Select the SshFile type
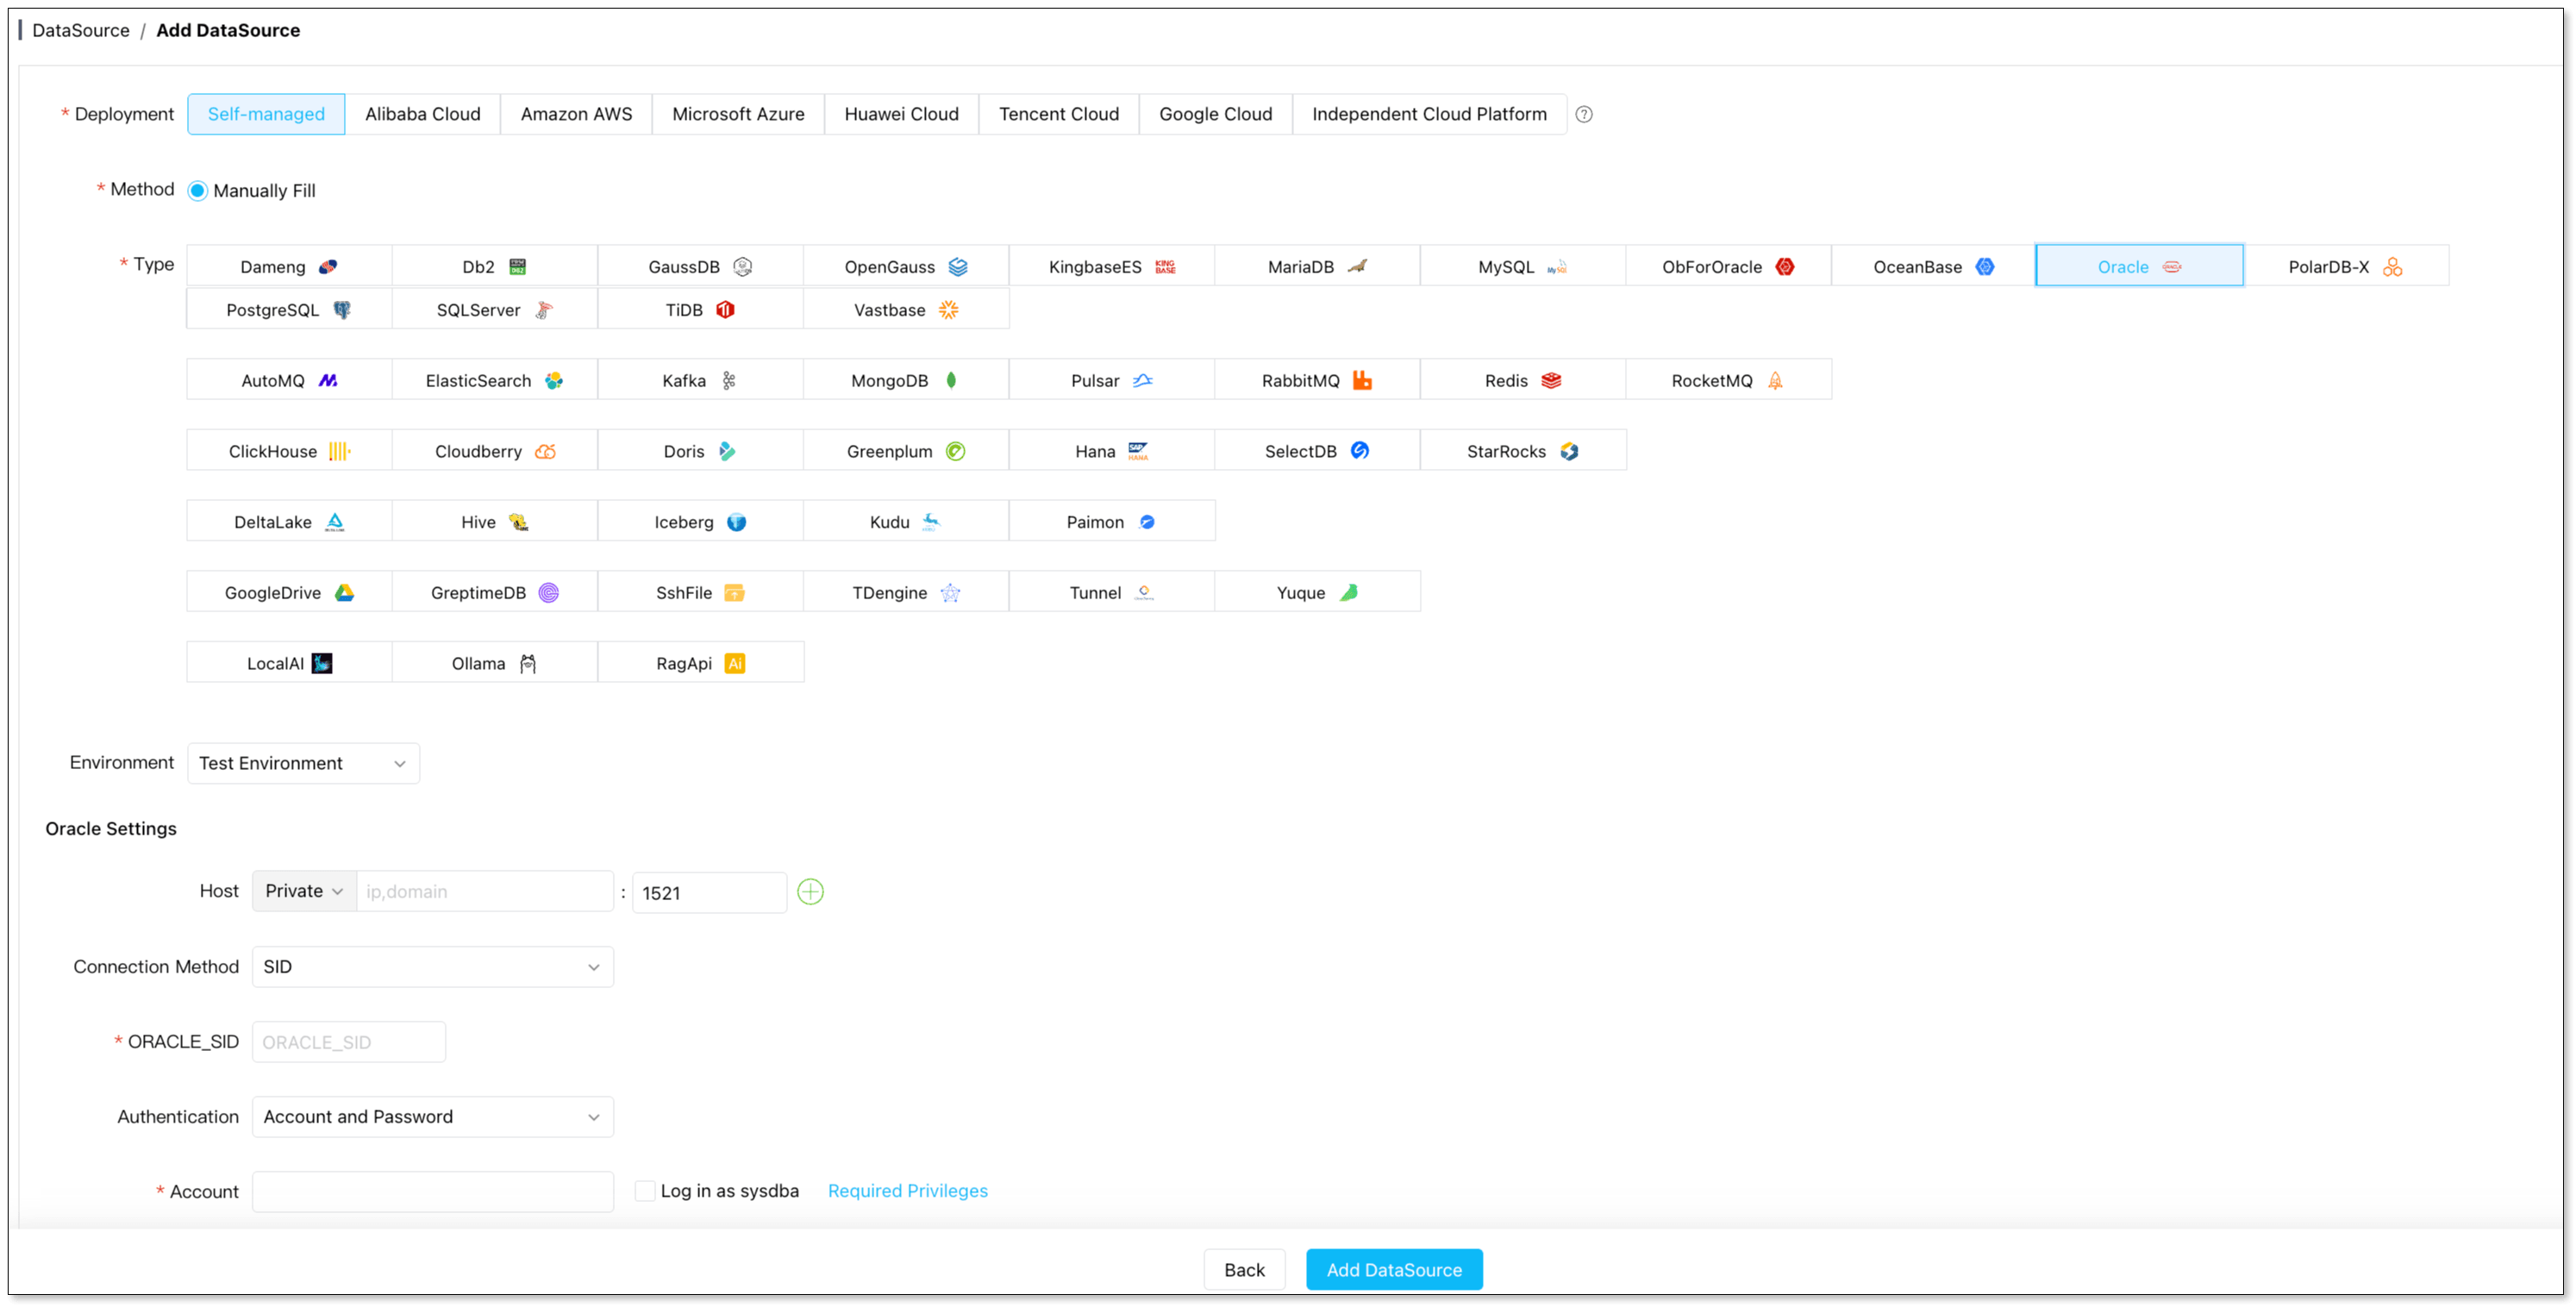 pos(700,592)
